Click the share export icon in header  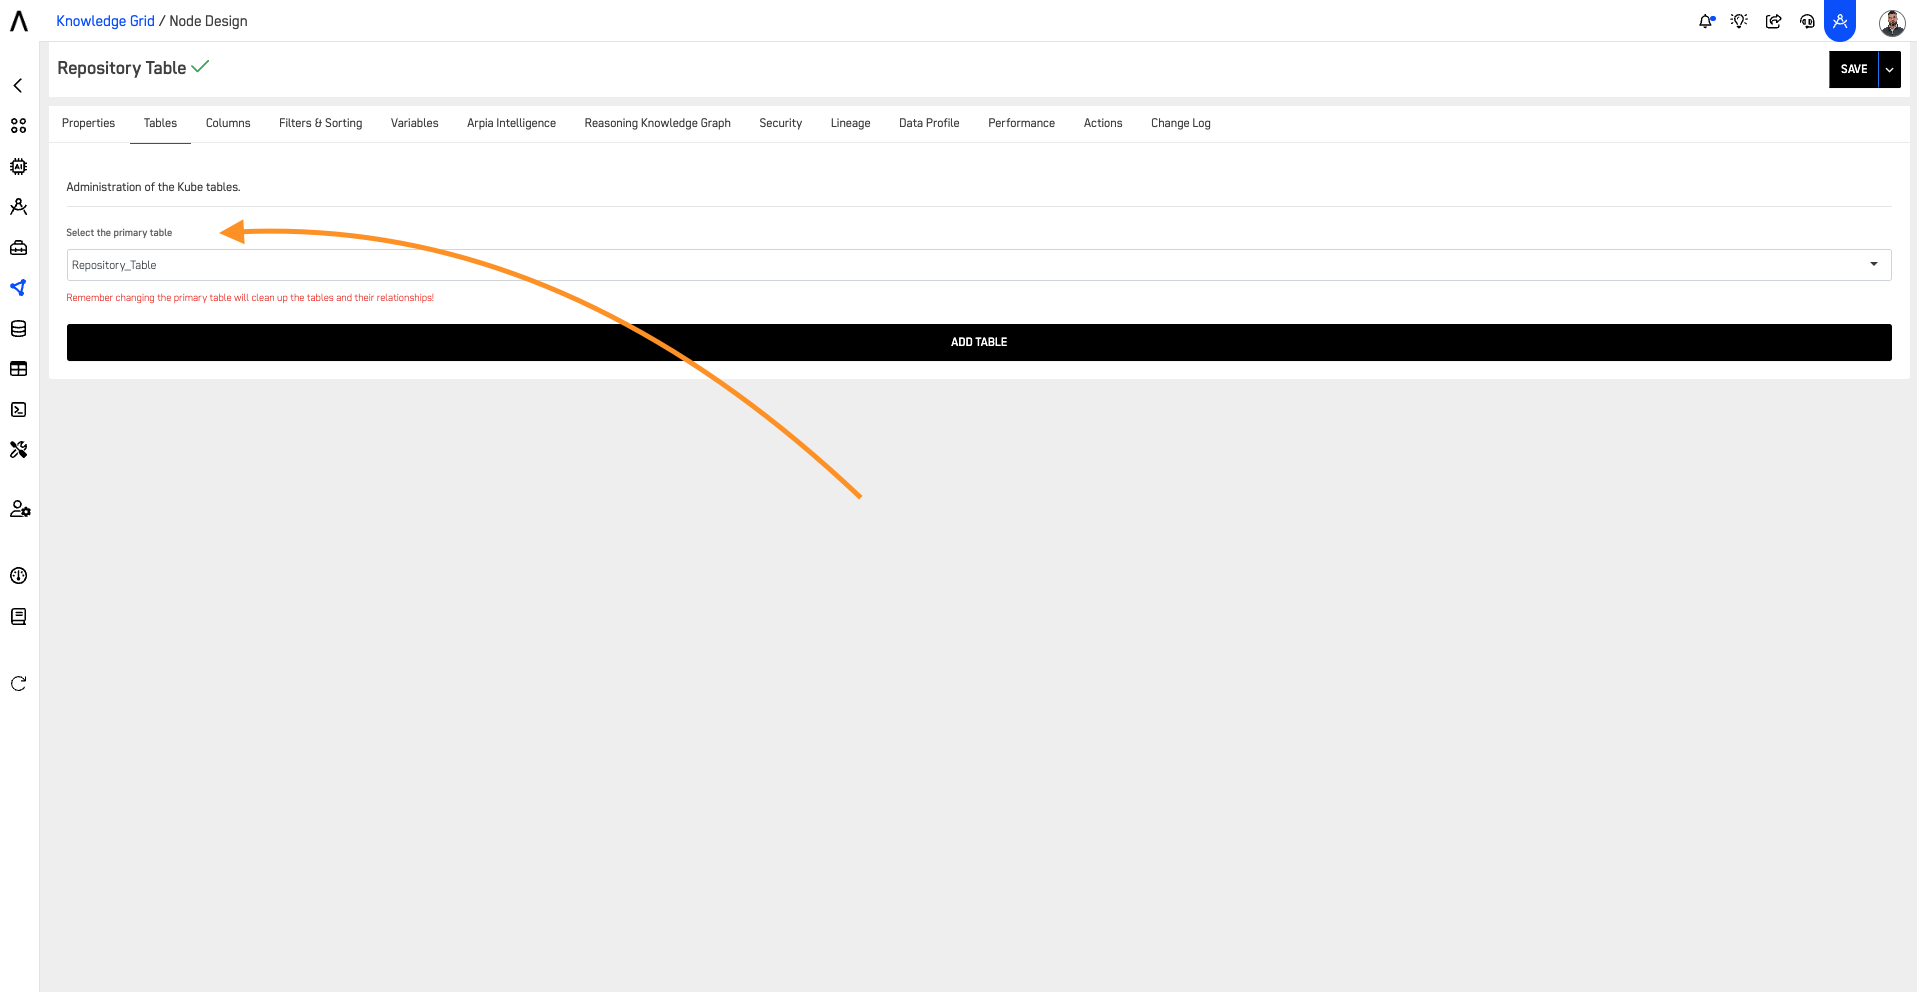coord(1773,21)
